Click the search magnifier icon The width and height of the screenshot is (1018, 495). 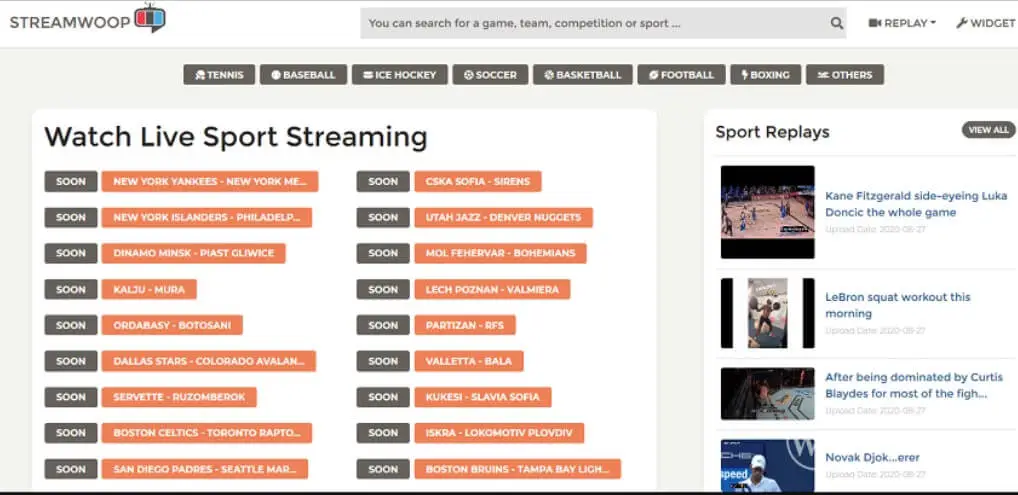pos(836,24)
